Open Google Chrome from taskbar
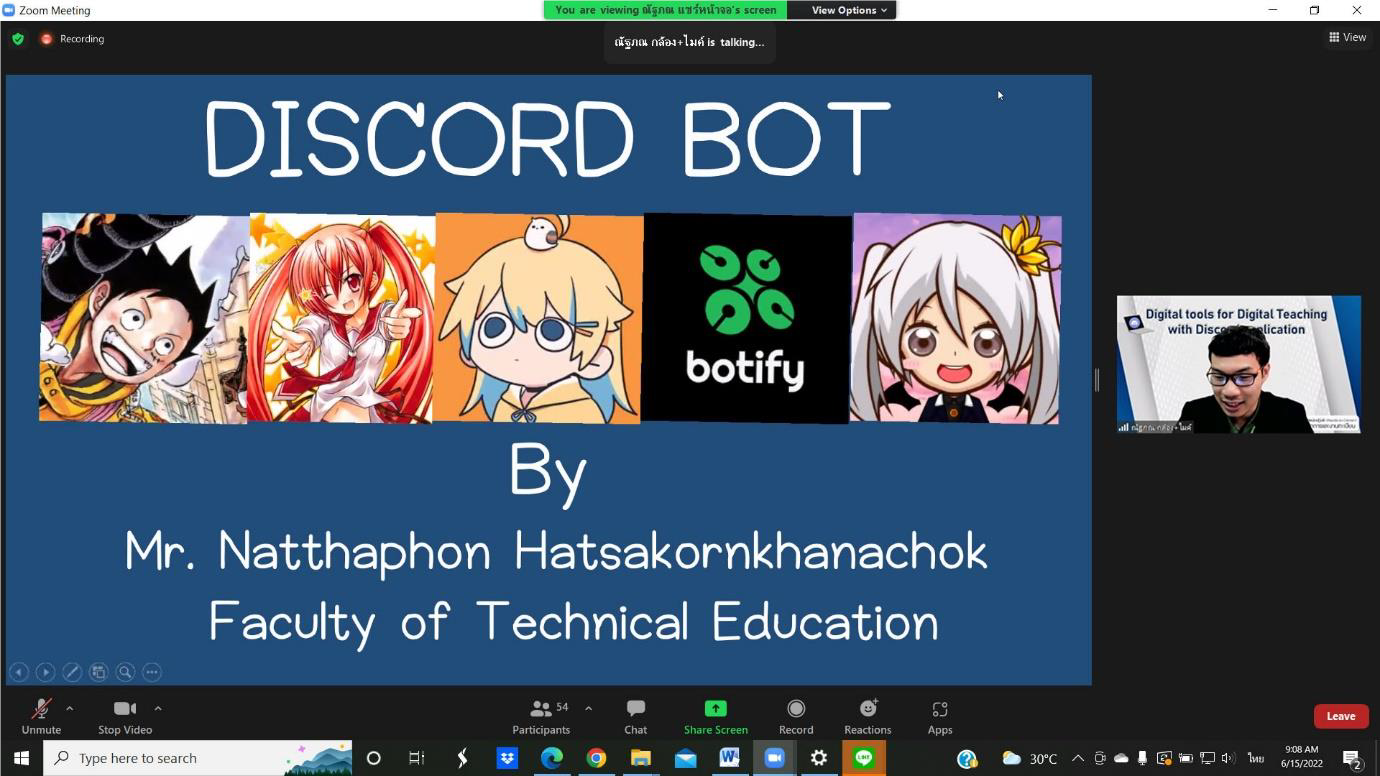This screenshot has height=776, width=1380. 596,758
